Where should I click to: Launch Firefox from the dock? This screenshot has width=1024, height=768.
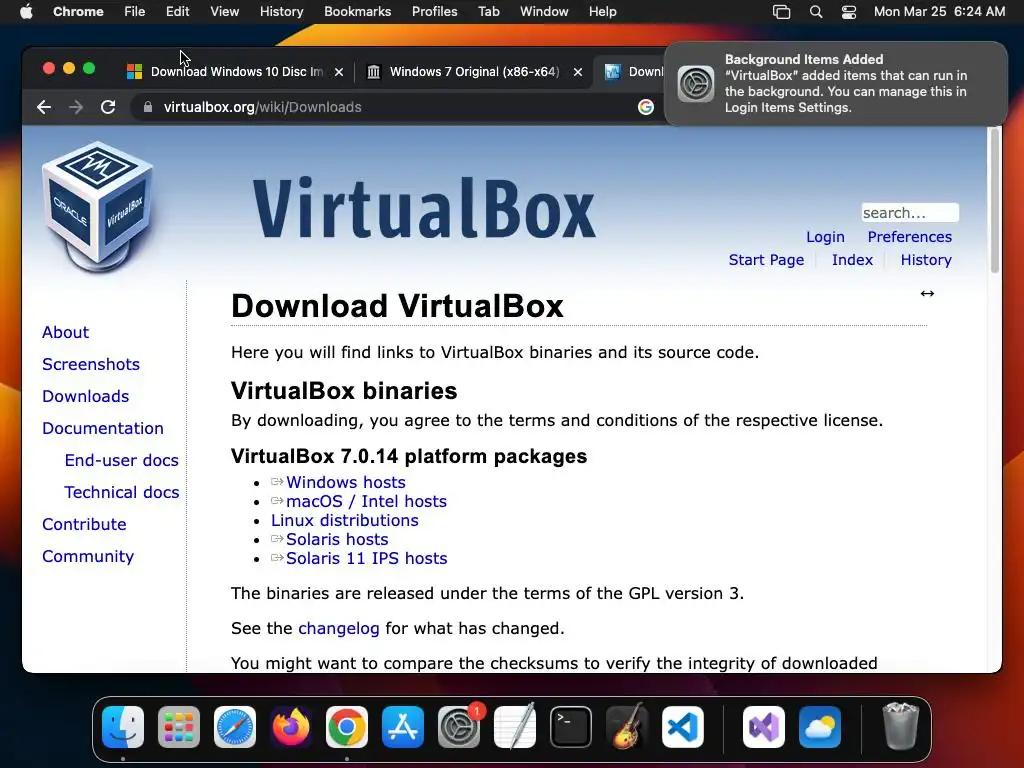291,727
